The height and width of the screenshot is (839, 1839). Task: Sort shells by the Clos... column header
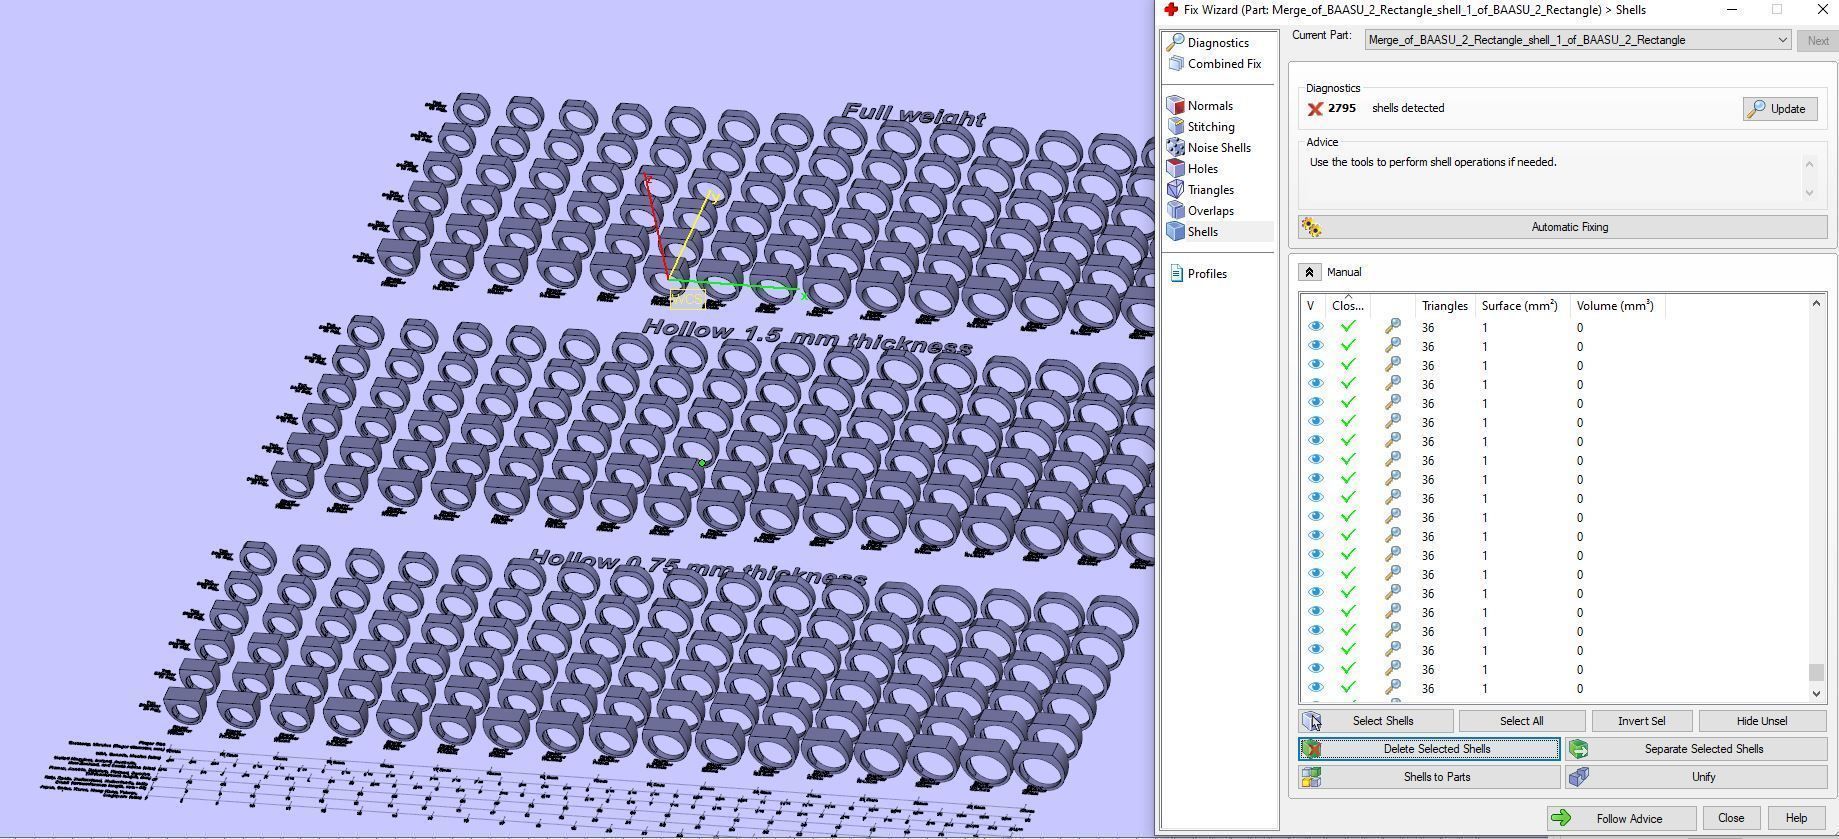[x=1347, y=306]
